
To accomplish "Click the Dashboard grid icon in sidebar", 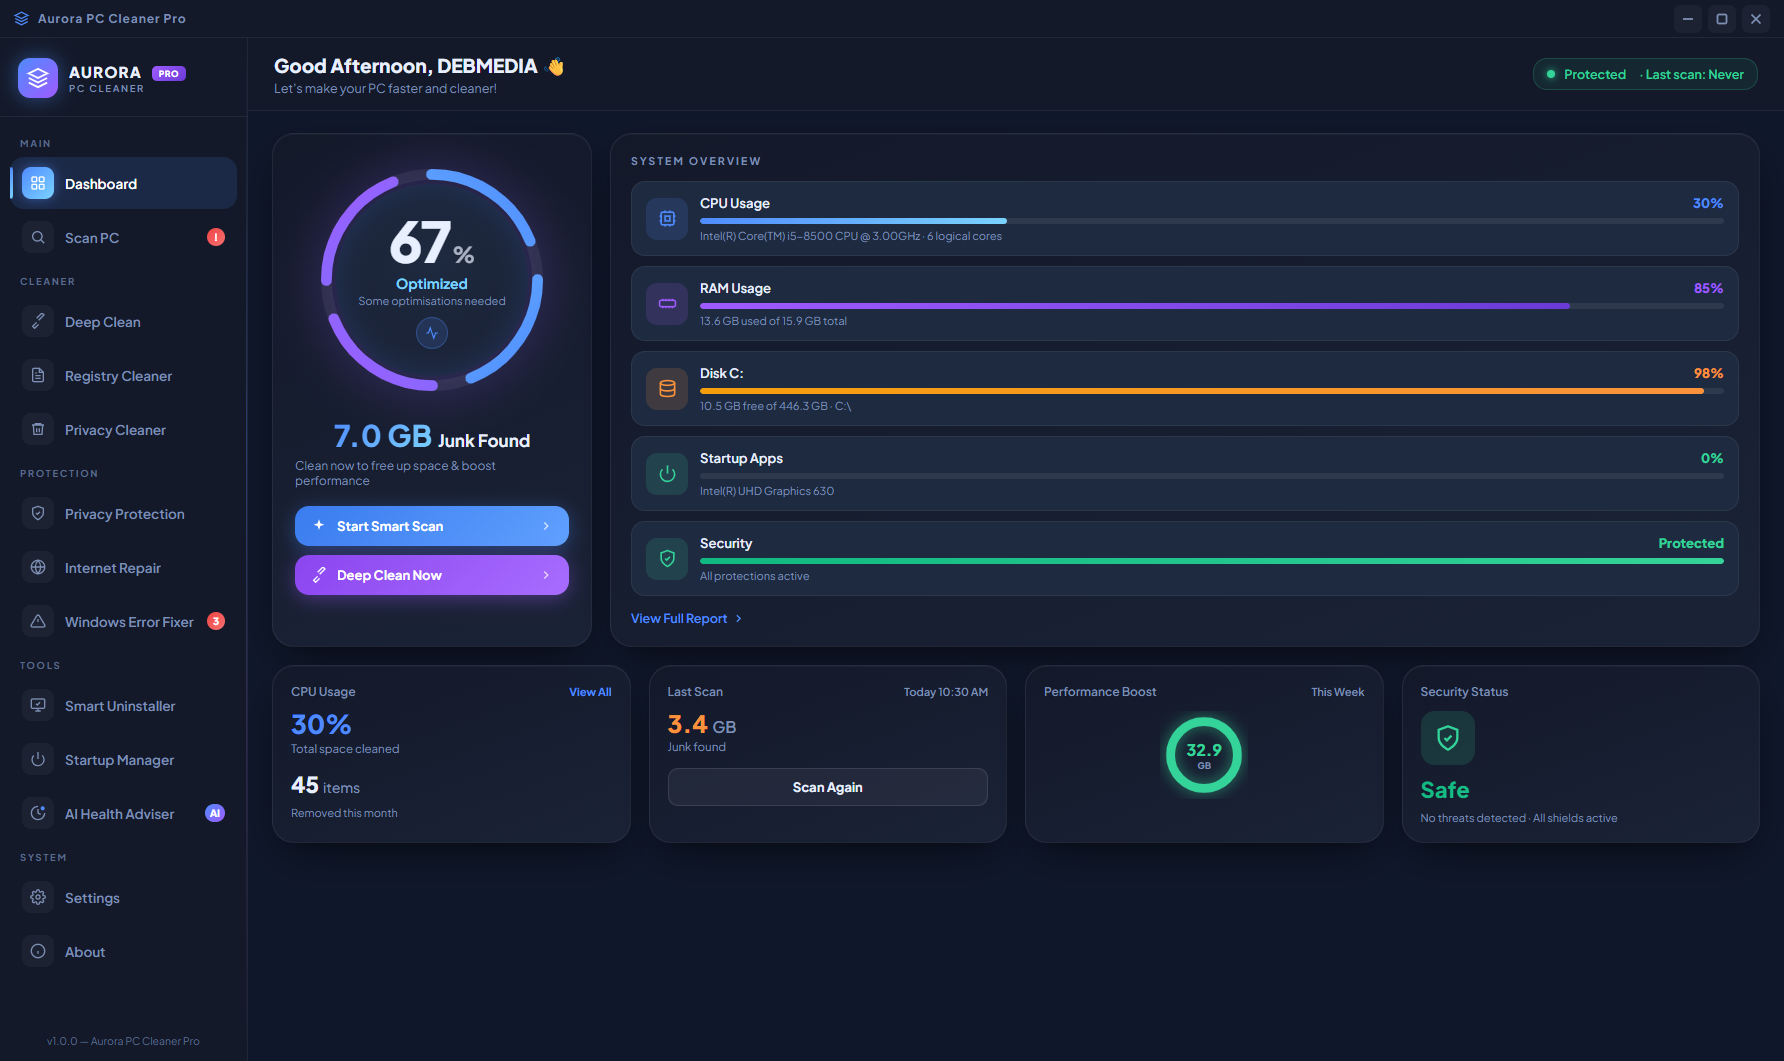I will 38,184.
